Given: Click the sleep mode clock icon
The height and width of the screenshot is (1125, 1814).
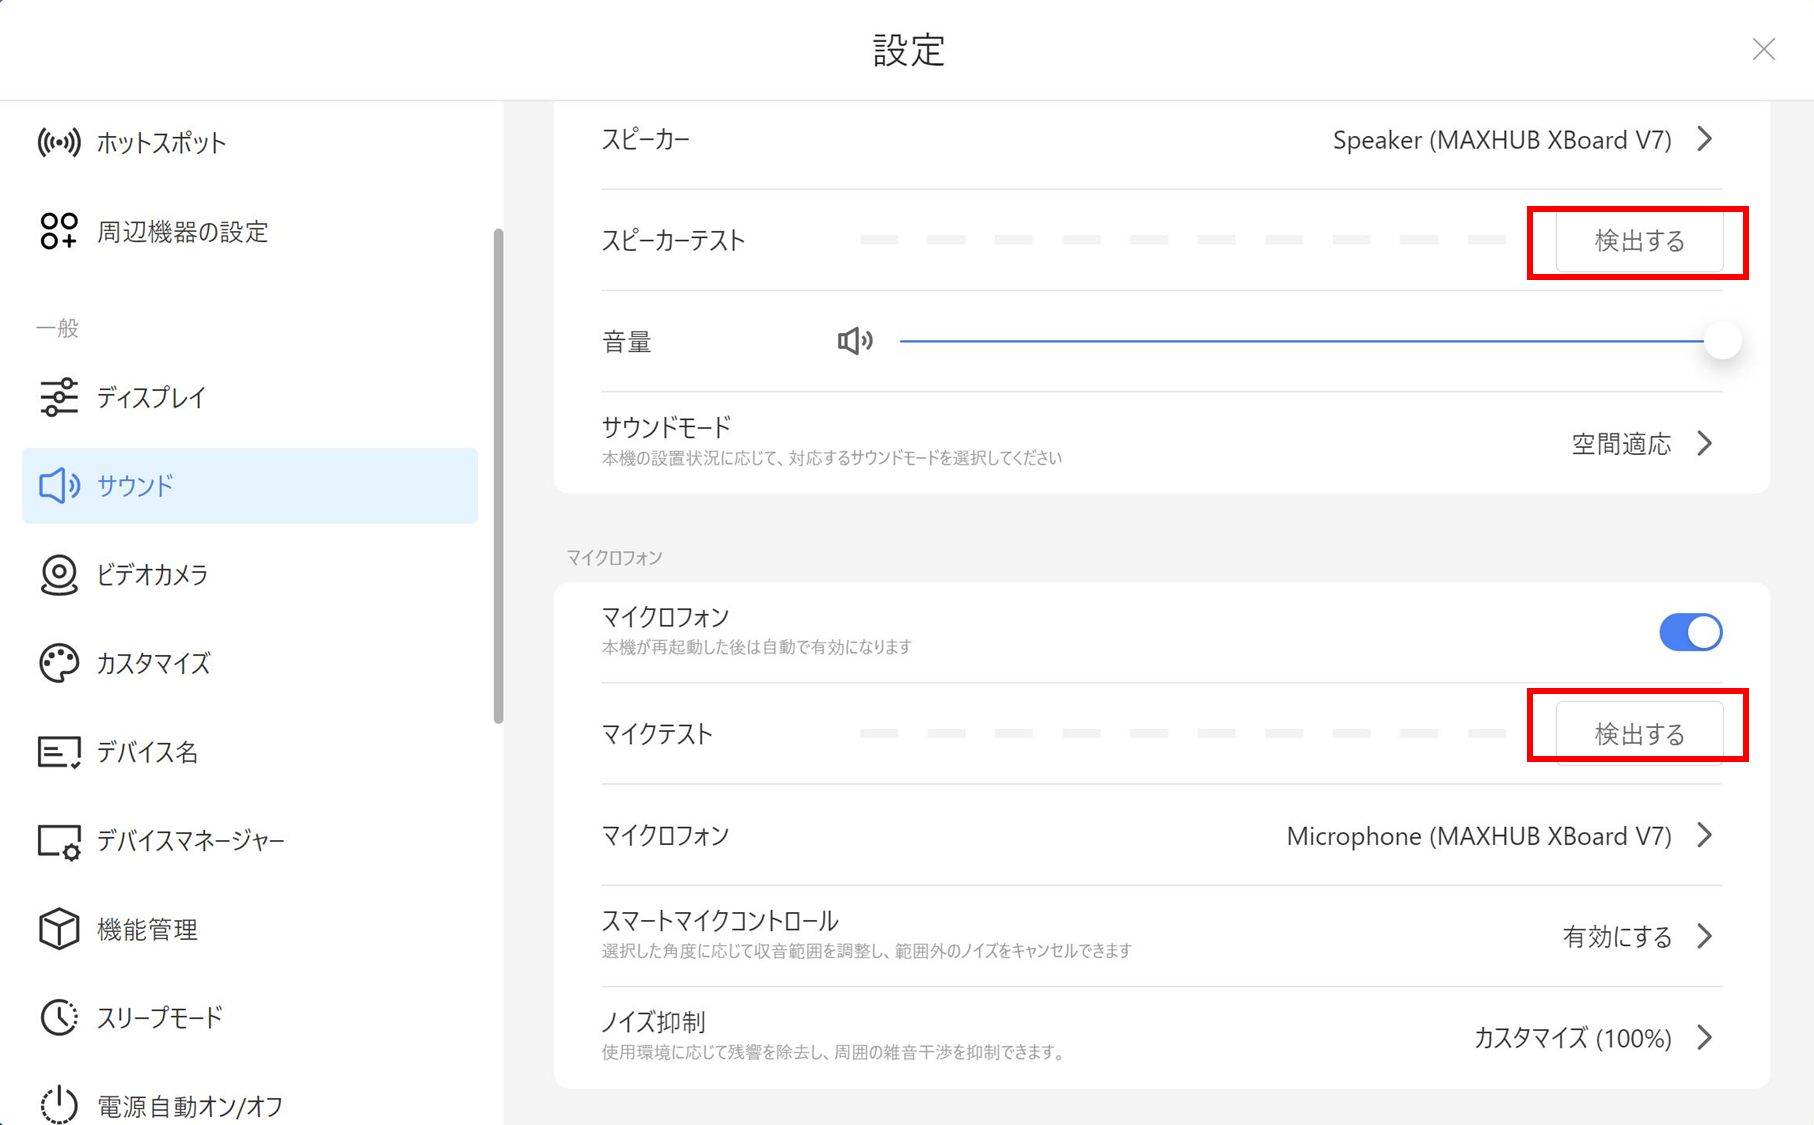Looking at the screenshot, I should (x=59, y=1017).
